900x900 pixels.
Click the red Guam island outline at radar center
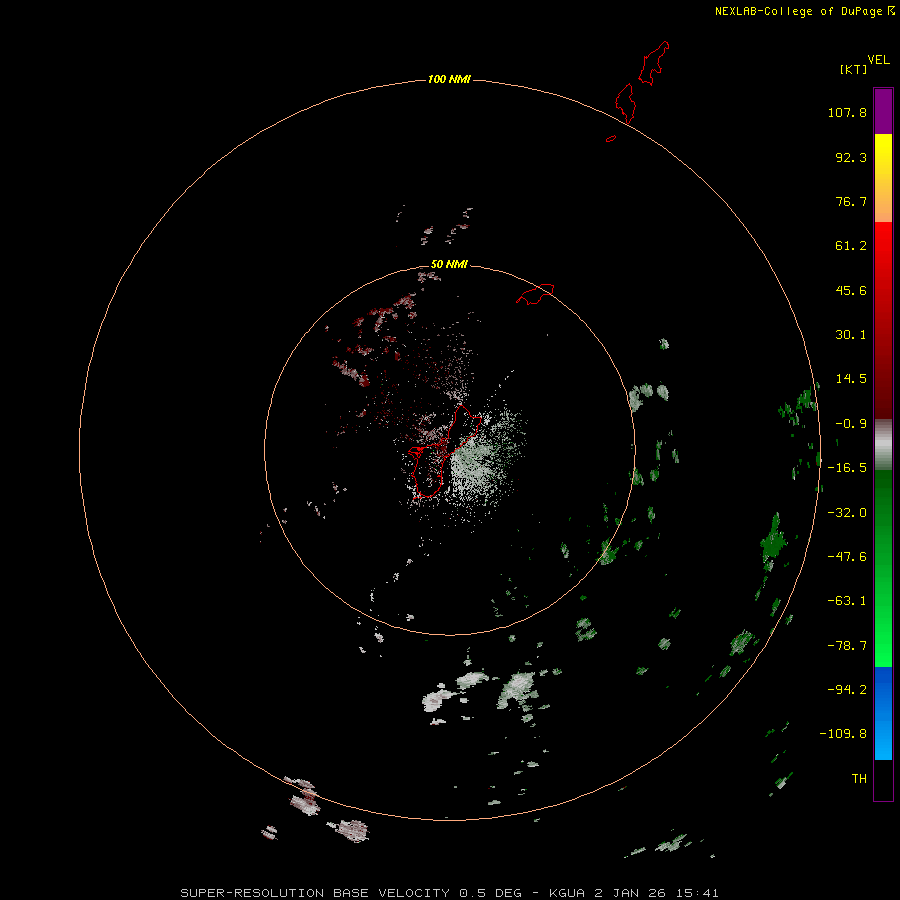tap(445, 451)
